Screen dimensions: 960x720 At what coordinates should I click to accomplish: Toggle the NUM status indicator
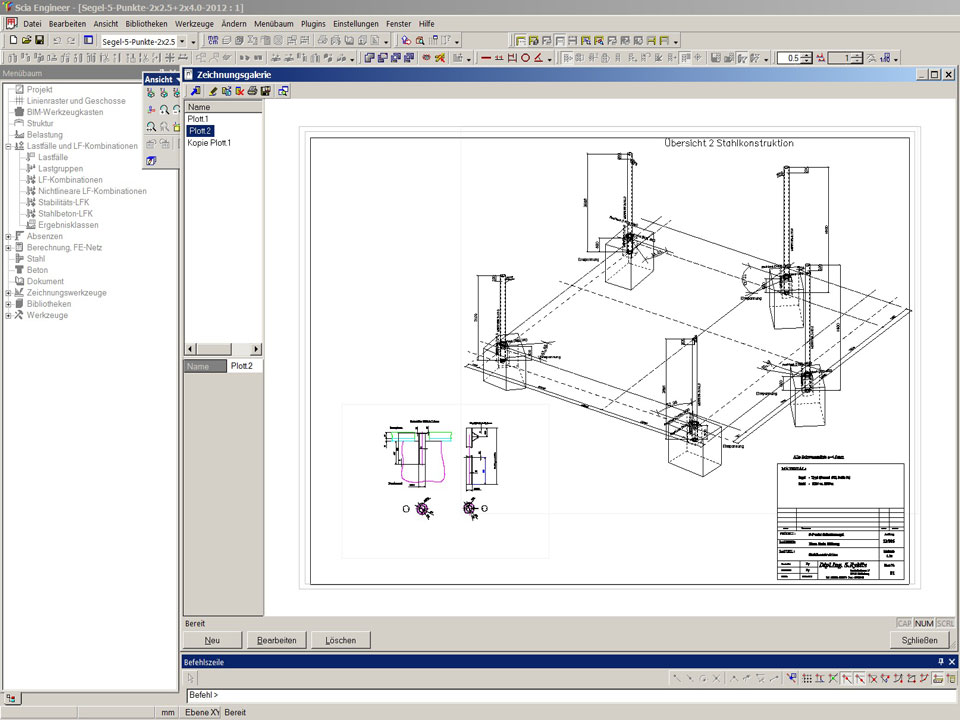click(x=924, y=623)
